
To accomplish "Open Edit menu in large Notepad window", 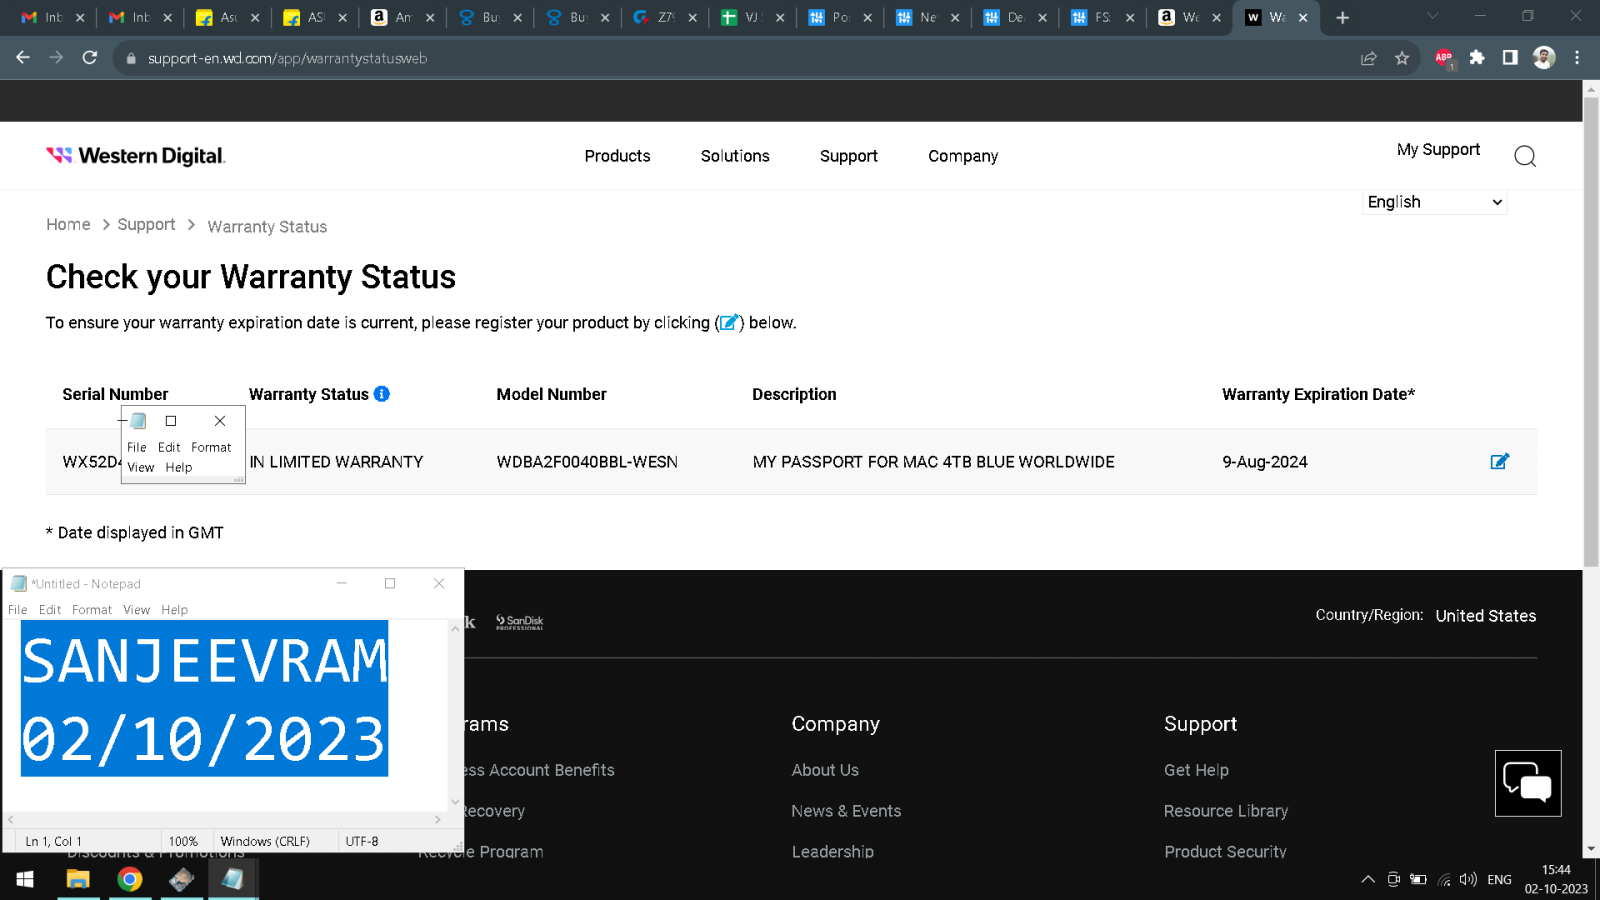I will (50, 609).
